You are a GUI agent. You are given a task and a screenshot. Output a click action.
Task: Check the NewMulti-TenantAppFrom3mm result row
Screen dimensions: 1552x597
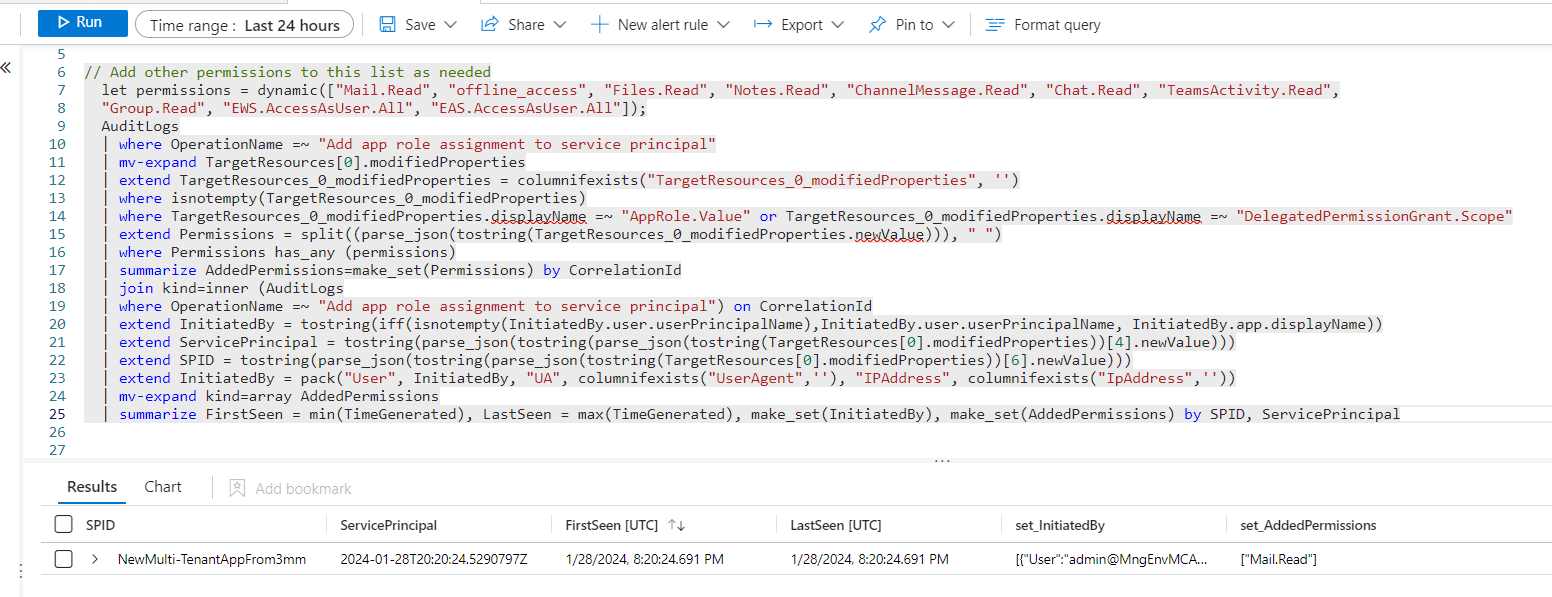(63, 559)
